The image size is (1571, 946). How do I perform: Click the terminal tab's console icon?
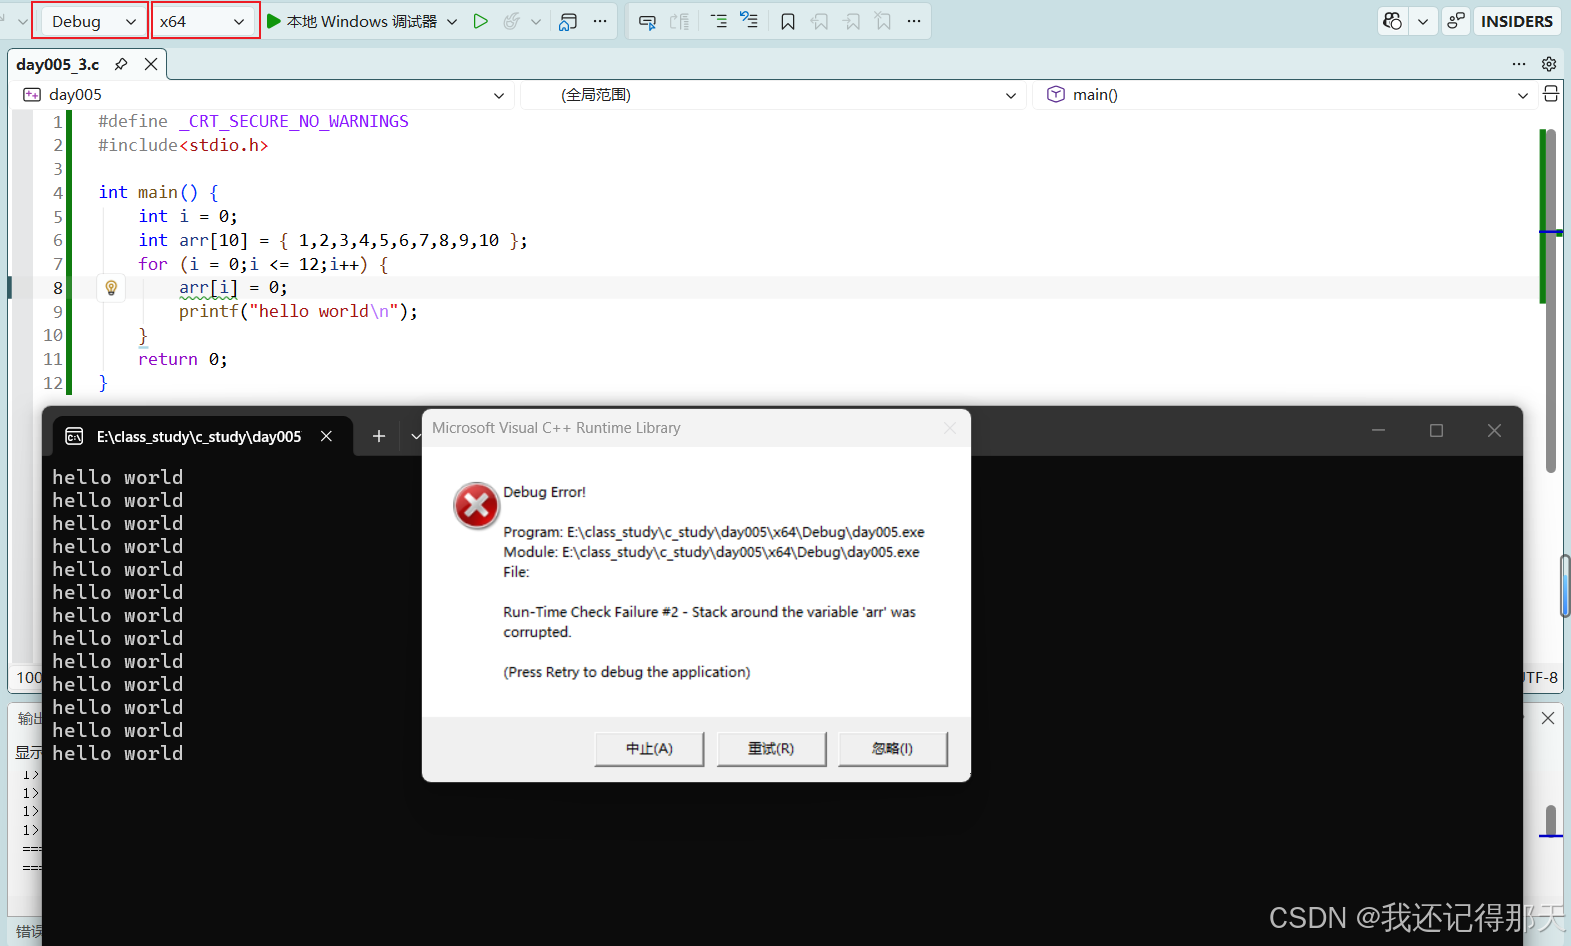[x=74, y=436]
